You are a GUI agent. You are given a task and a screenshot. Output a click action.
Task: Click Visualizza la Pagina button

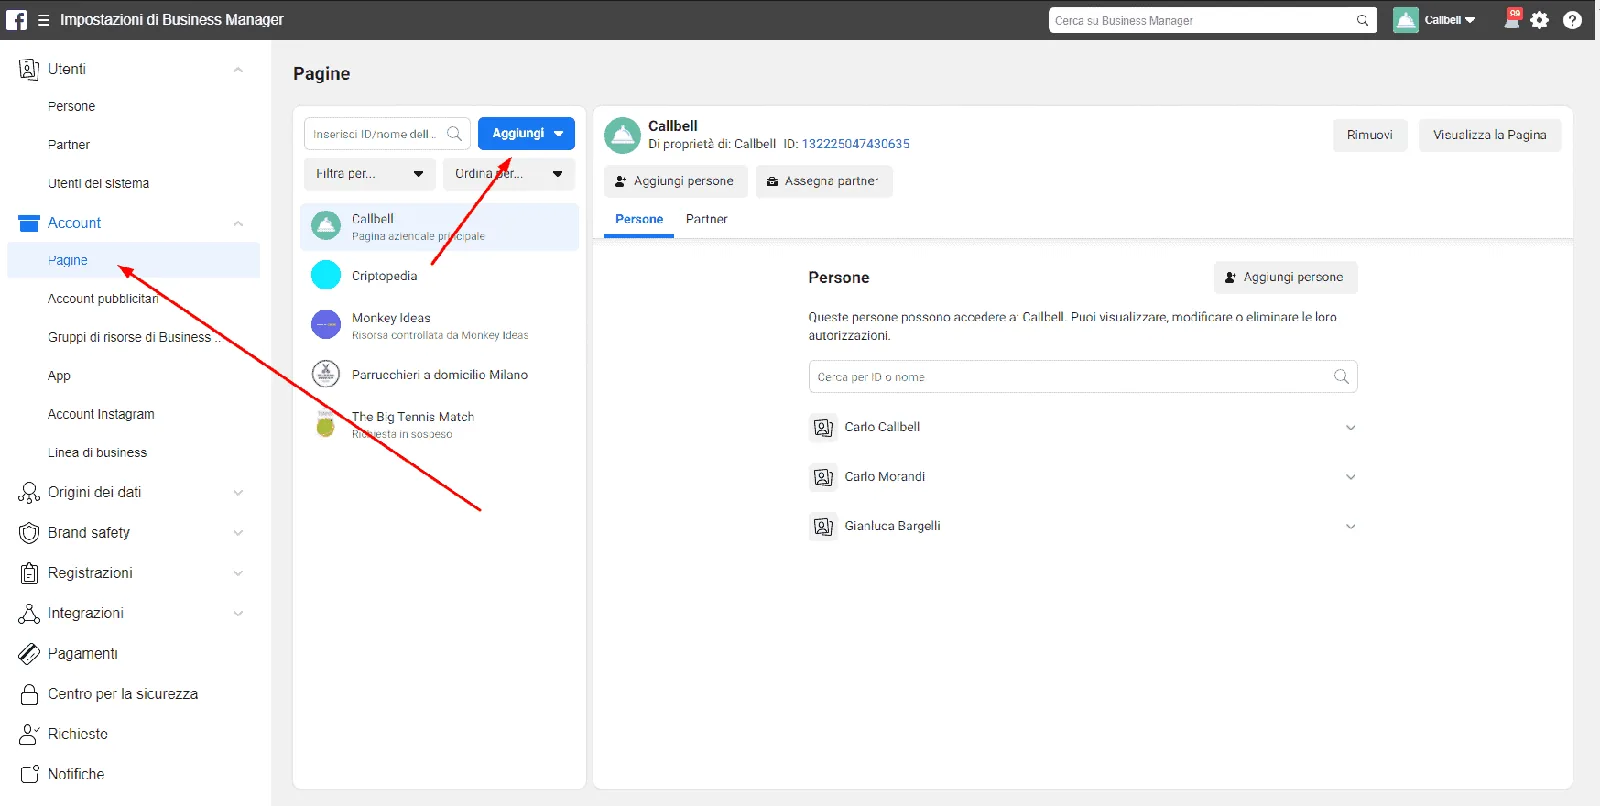(x=1490, y=135)
